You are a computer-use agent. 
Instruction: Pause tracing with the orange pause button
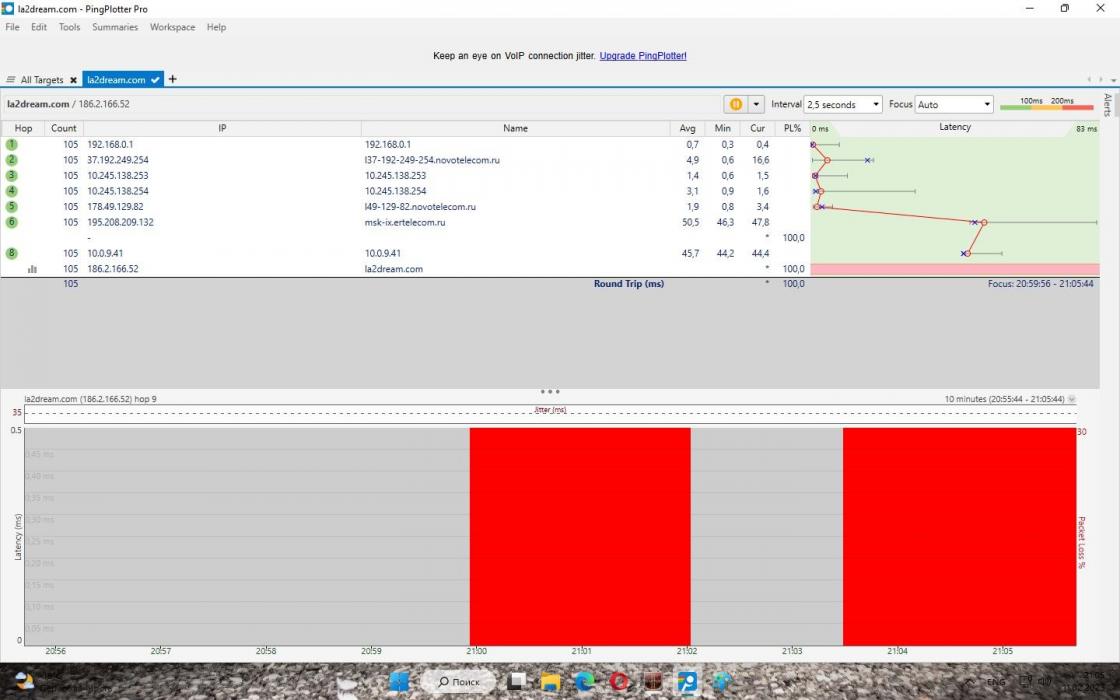[x=736, y=104]
